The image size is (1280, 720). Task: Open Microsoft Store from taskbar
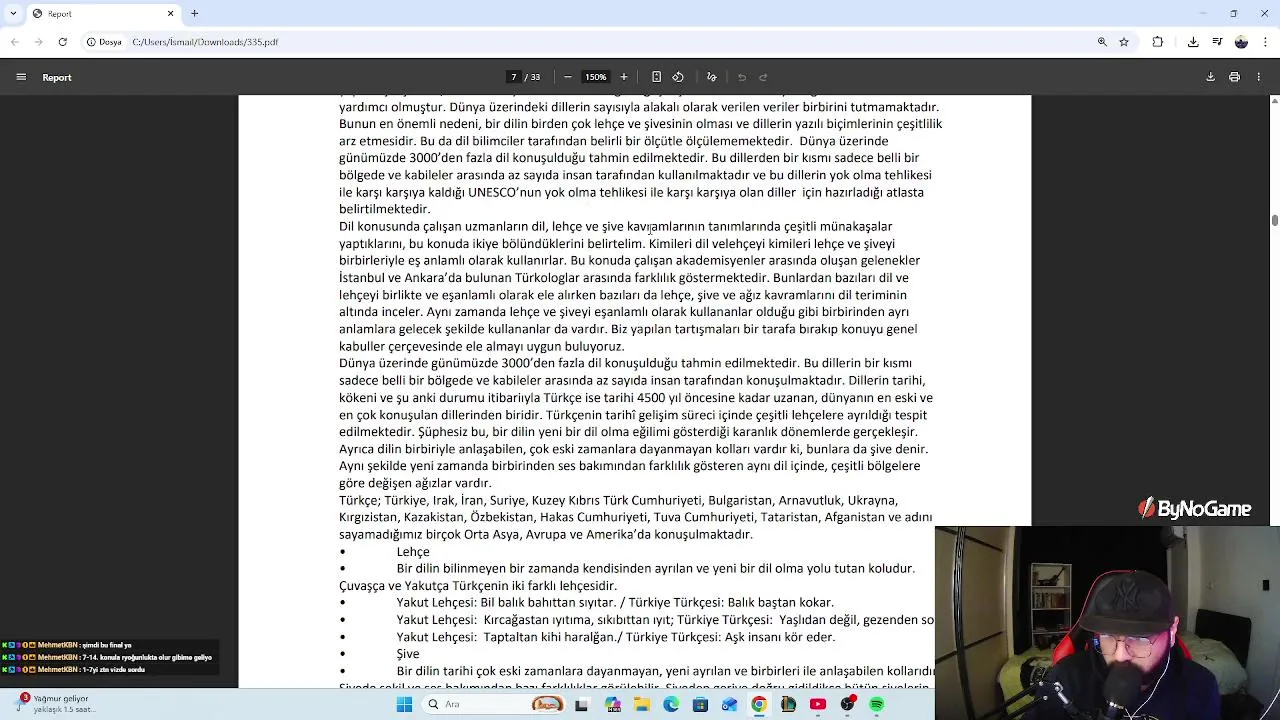tap(700, 704)
